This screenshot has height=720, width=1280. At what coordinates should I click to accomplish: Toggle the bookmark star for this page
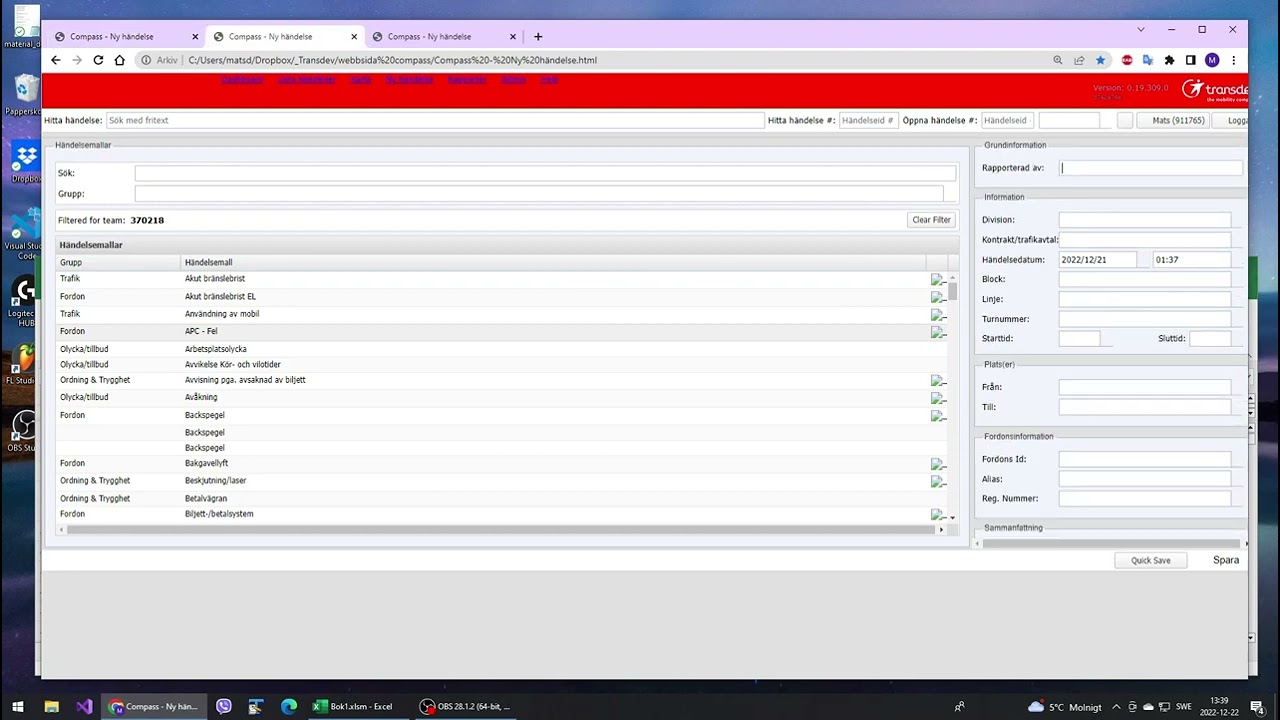(1100, 60)
